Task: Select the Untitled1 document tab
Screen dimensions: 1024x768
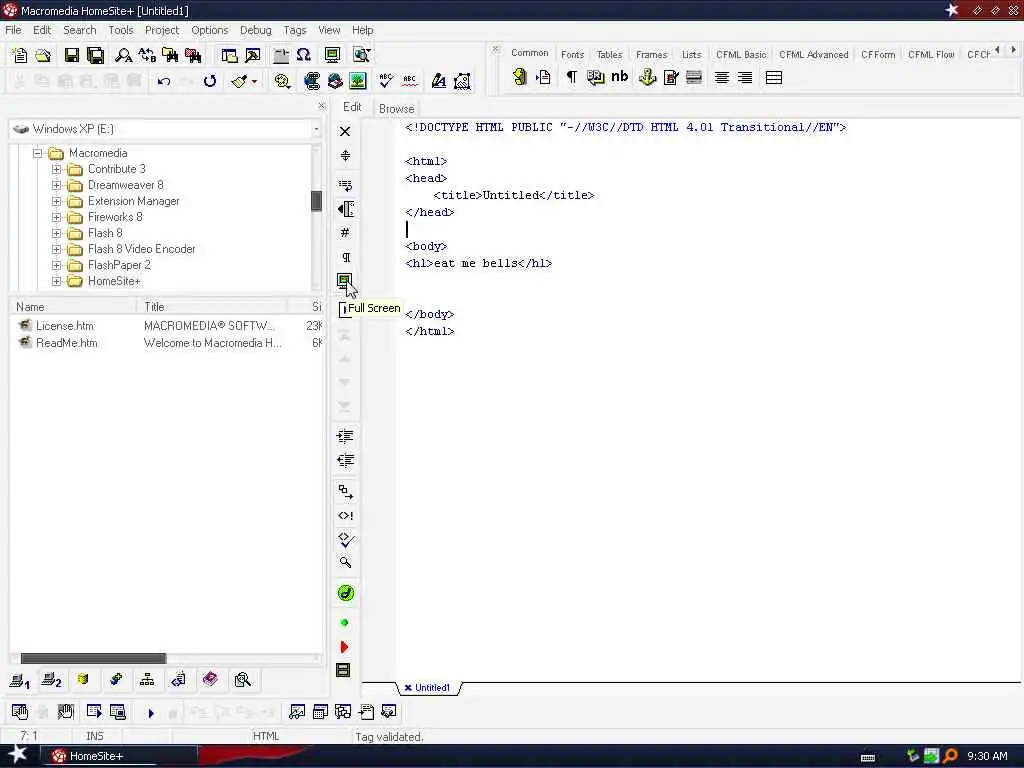Action: tap(428, 688)
